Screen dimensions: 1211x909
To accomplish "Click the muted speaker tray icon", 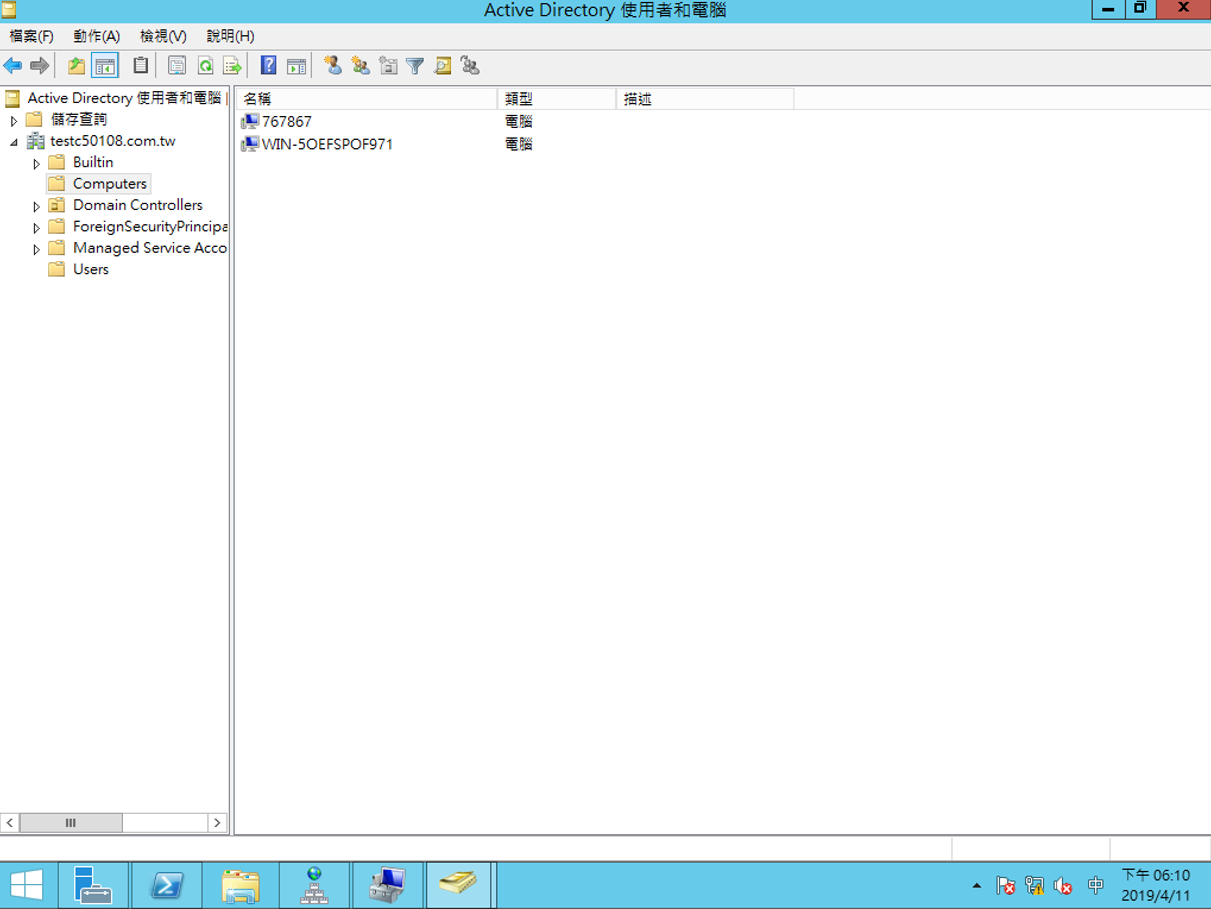I will pyautogui.click(x=1064, y=886).
